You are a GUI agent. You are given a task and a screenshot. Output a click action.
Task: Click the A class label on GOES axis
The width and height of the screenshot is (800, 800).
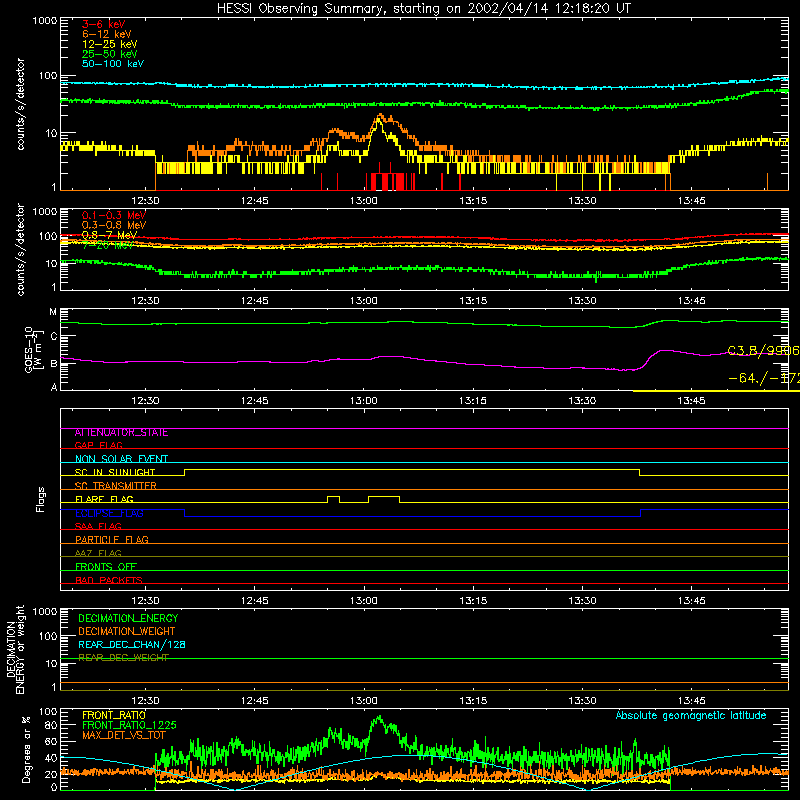(x=54, y=387)
